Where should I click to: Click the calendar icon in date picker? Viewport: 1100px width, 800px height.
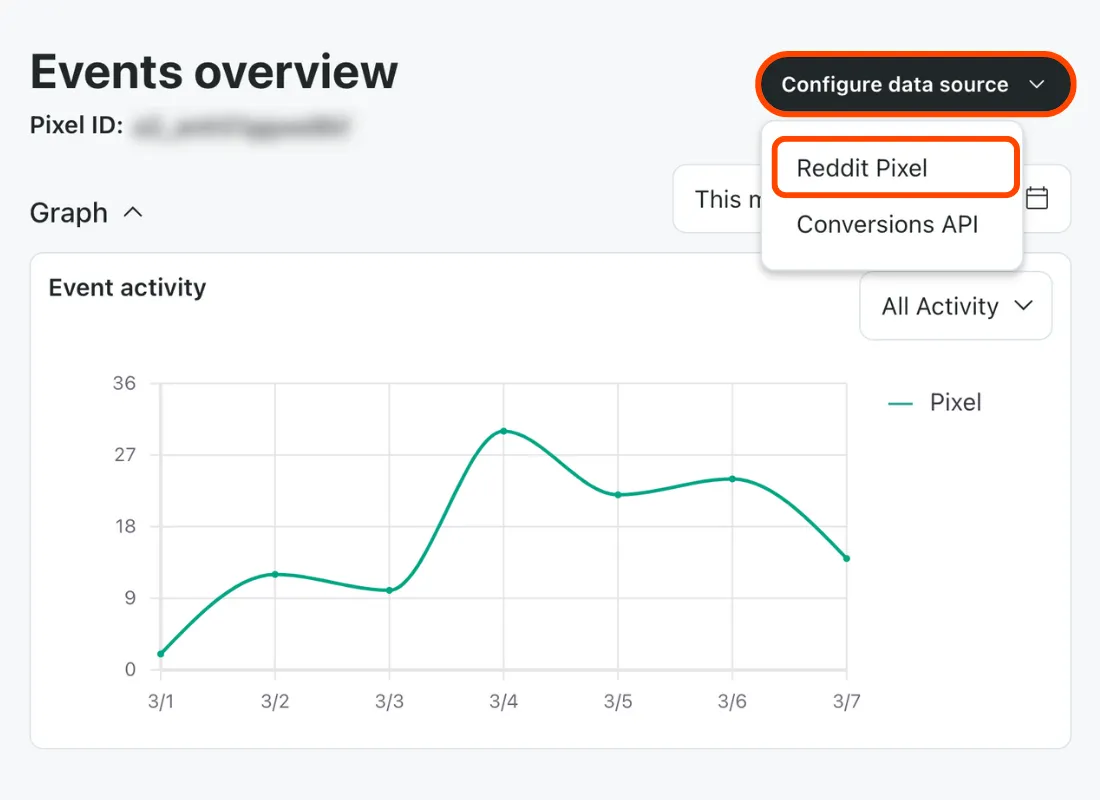tap(1038, 198)
